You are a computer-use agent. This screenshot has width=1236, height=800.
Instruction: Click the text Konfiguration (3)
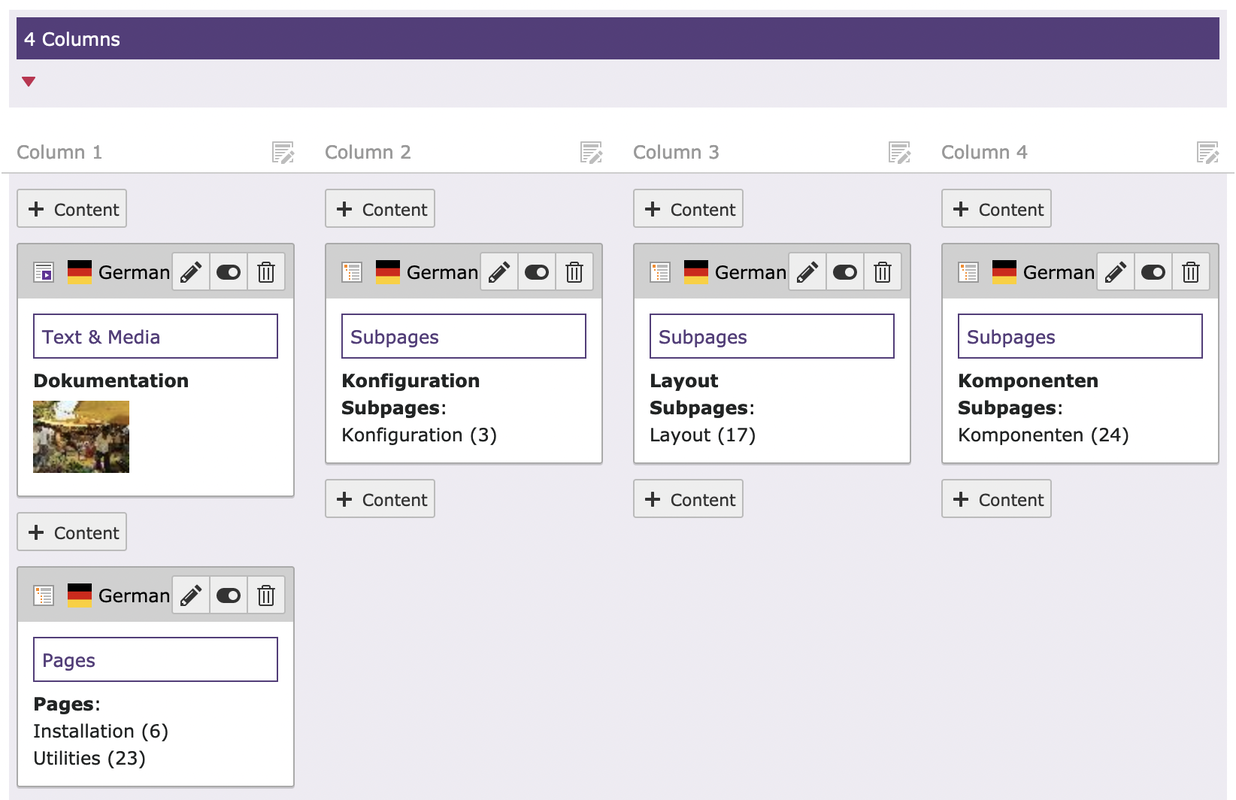click(419, 435)
